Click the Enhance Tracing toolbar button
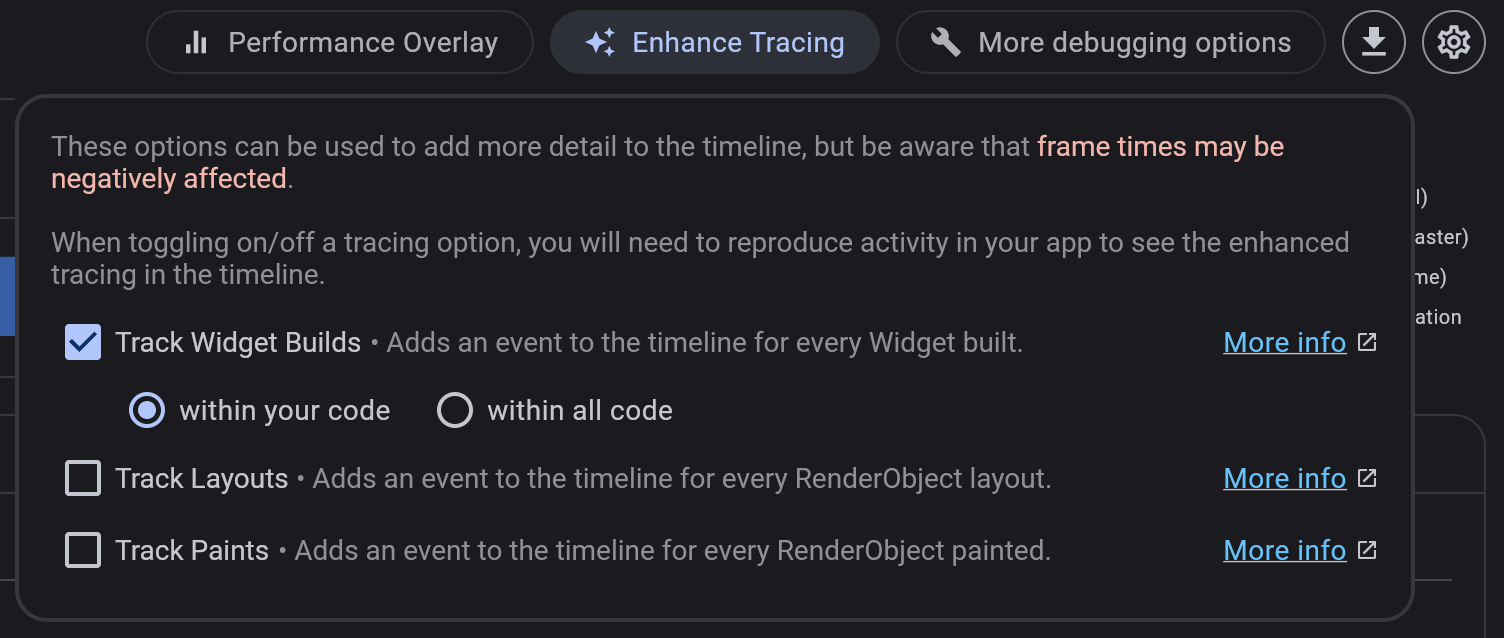The width and height of the screenshot is (1504, 638). click(x=714, y=42)
